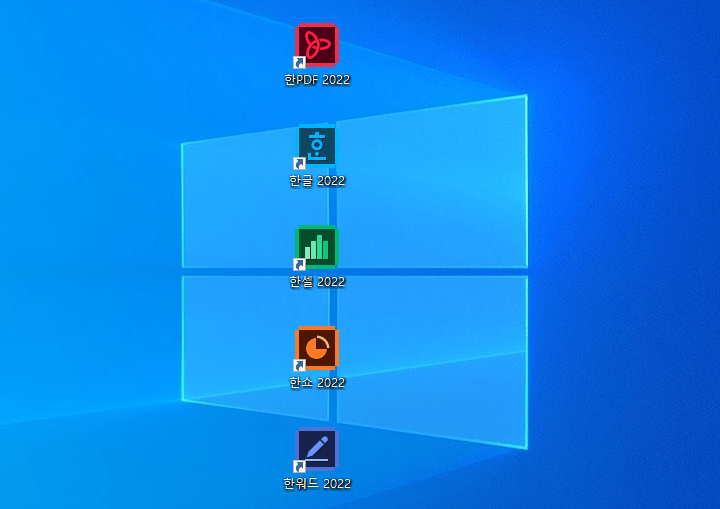Viewport: 720px width, 509px height.
Task: Click the '한워드 2022' label text
Action: point(317,484)
